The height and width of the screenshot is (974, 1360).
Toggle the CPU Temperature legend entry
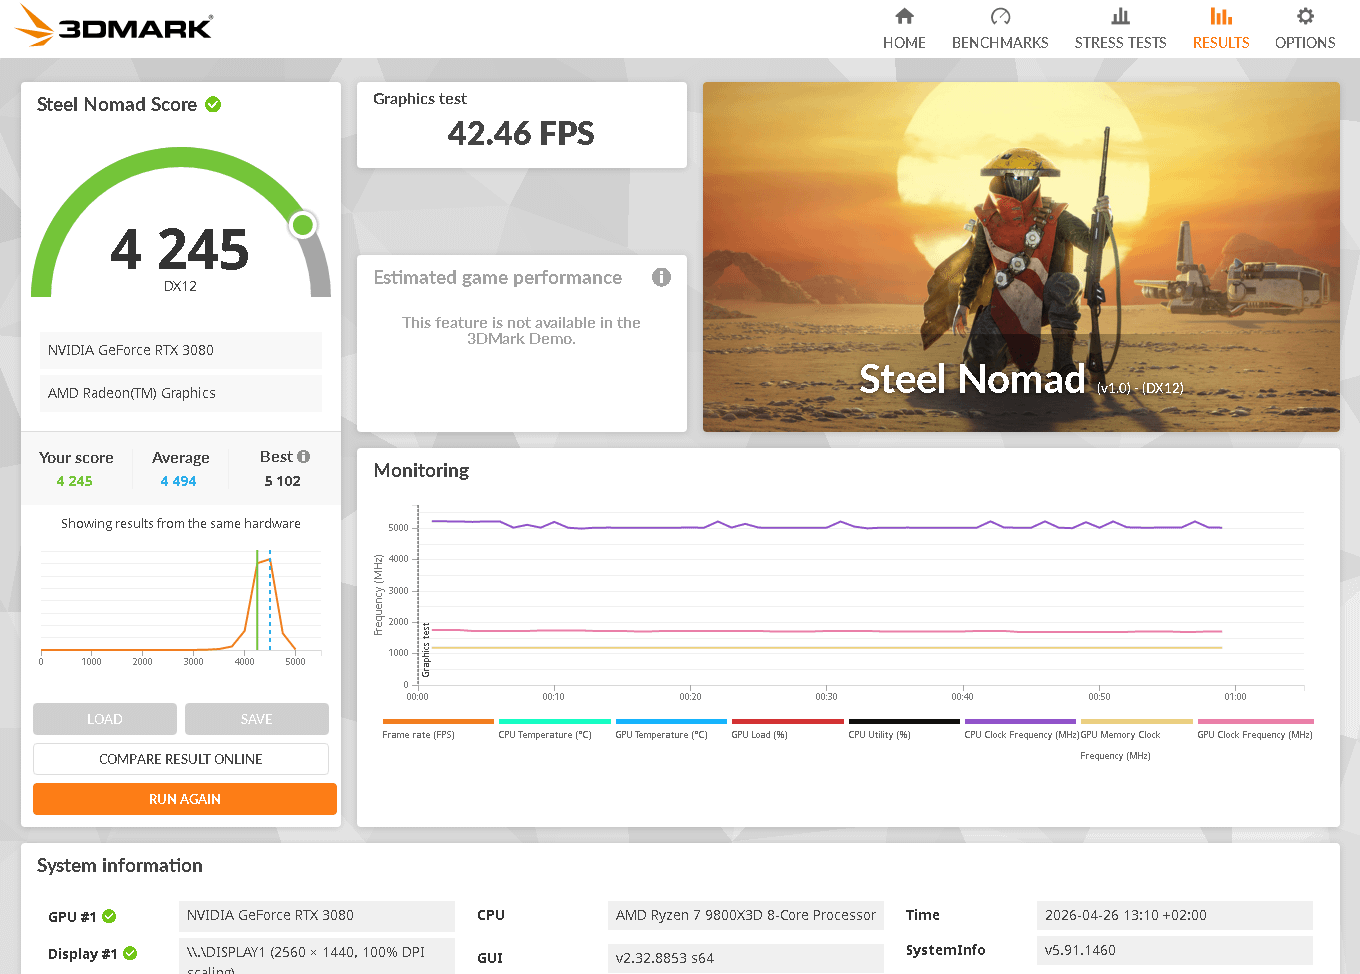click(x=545, y=734)
